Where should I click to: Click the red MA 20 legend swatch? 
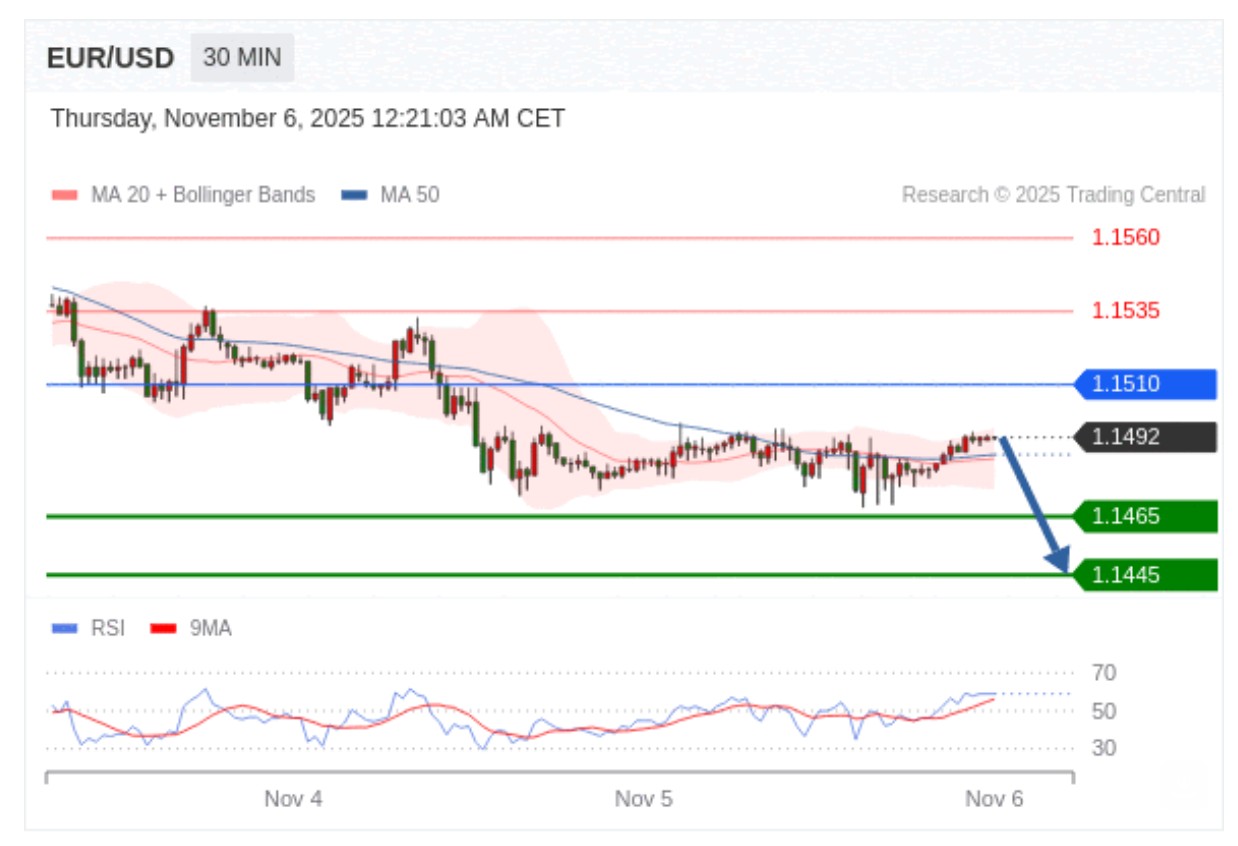[x=64, y=195]
